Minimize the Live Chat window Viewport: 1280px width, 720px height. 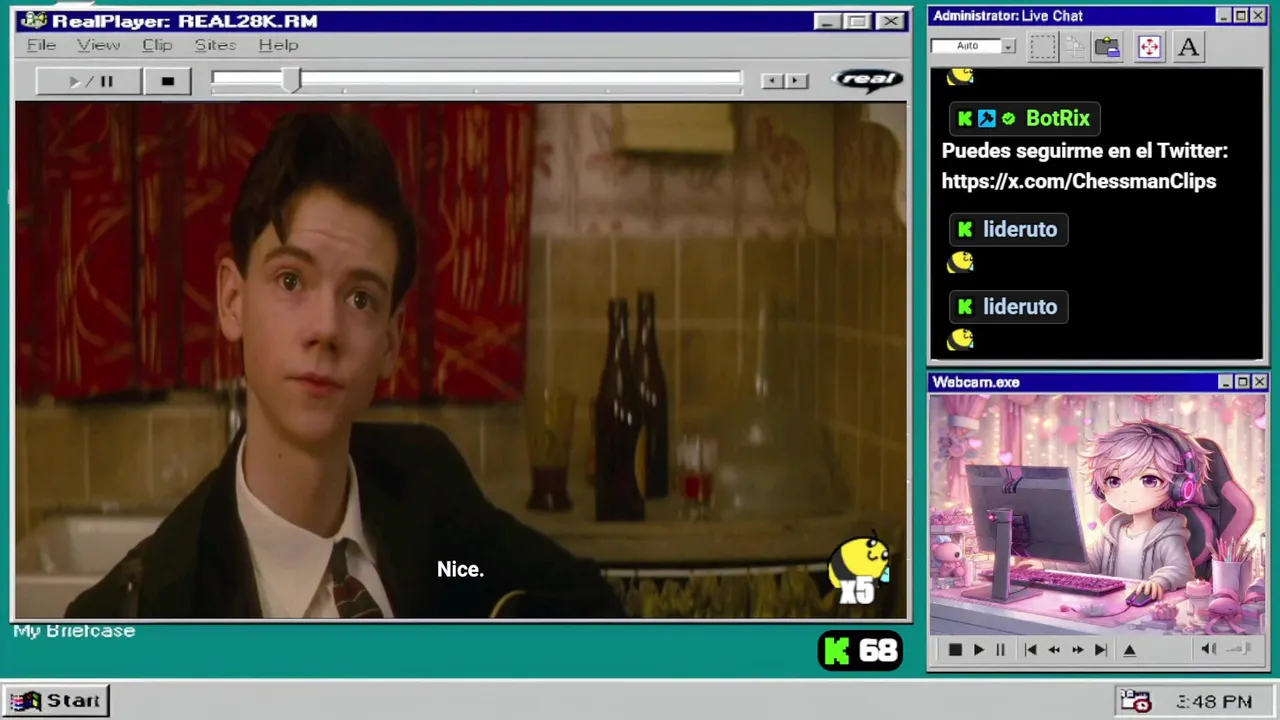[1223, 16]
